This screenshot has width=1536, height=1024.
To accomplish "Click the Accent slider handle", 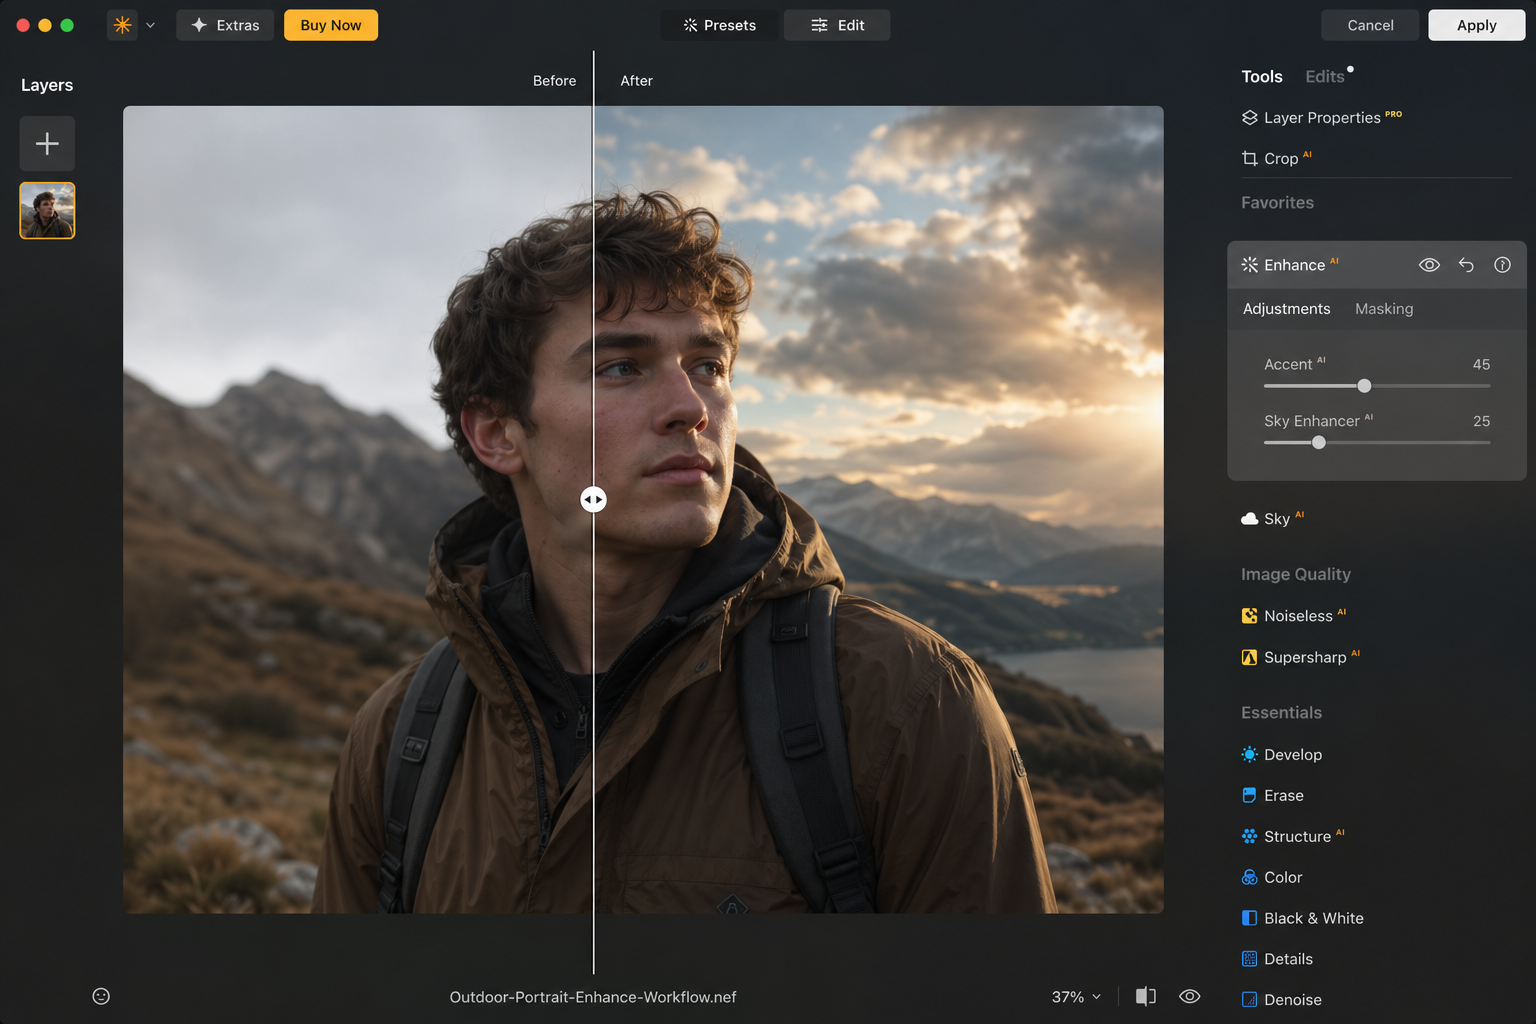I will click(1364, 386).
